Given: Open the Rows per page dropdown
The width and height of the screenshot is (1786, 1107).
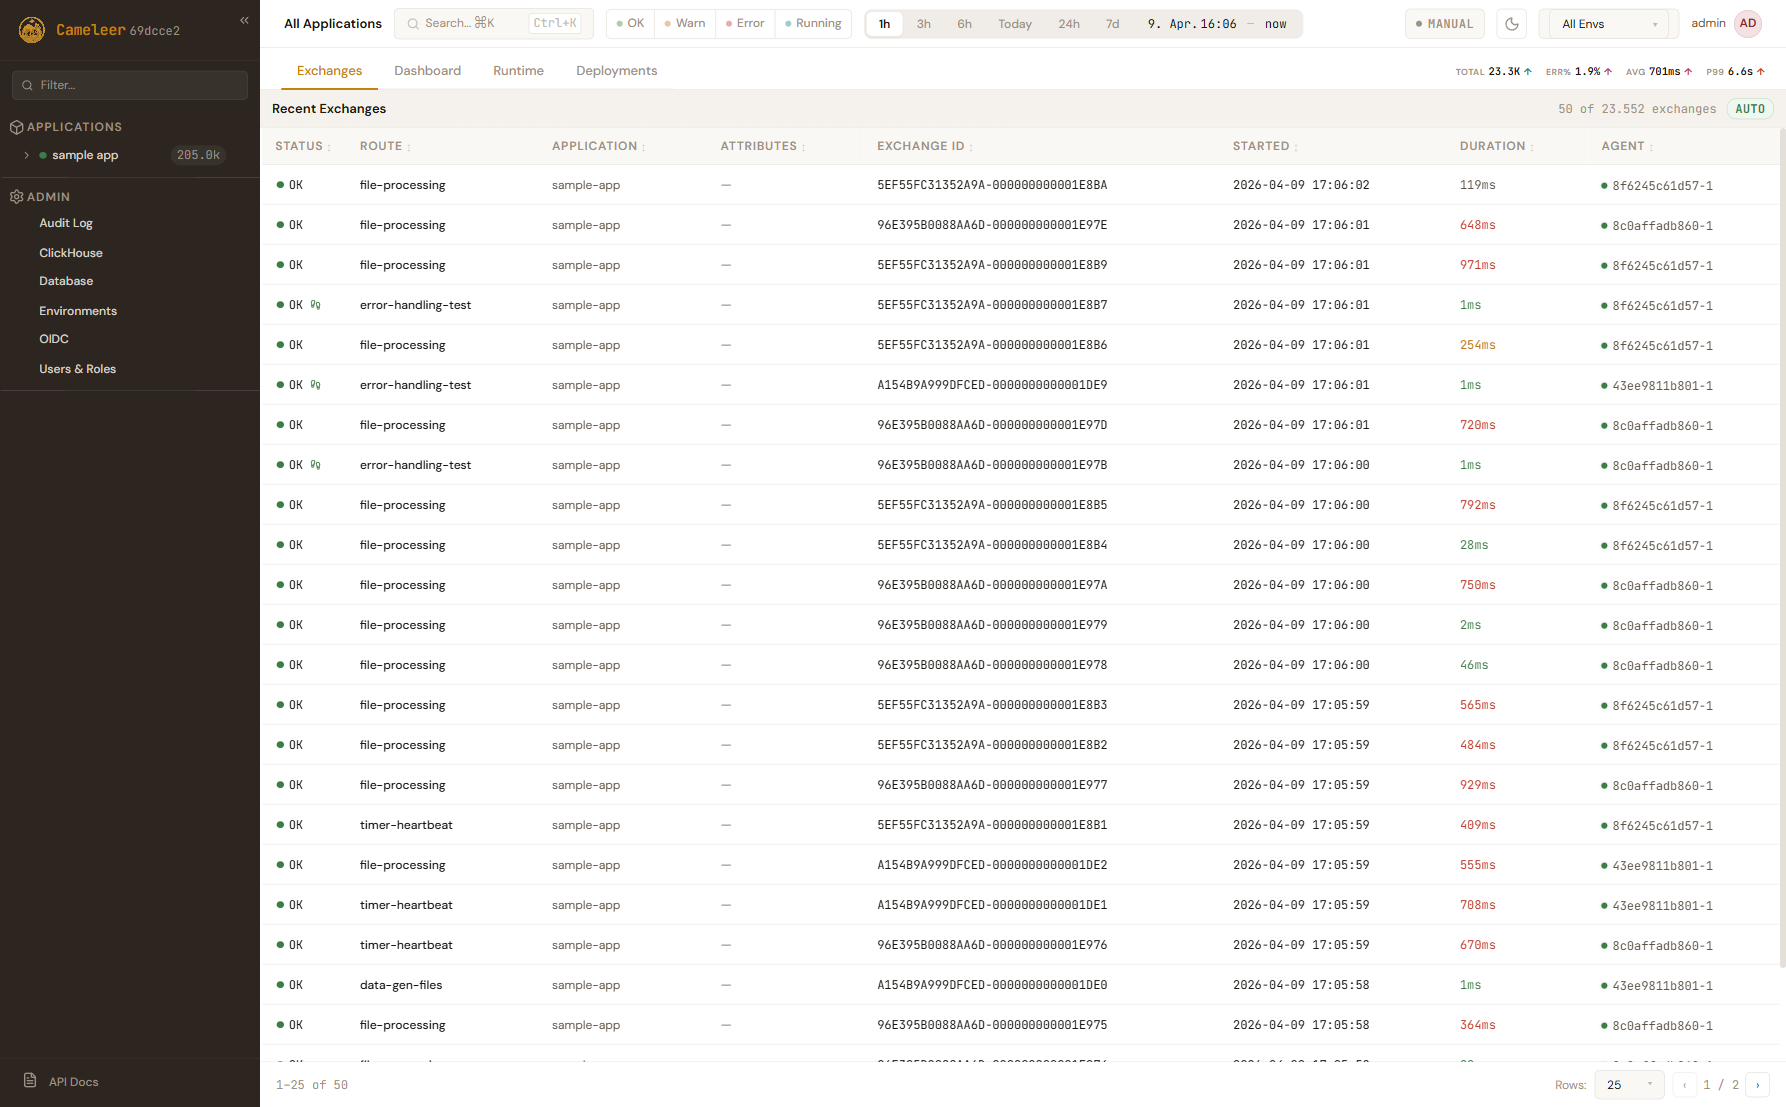Looking at the screenshot, I should point(1629,1085).
